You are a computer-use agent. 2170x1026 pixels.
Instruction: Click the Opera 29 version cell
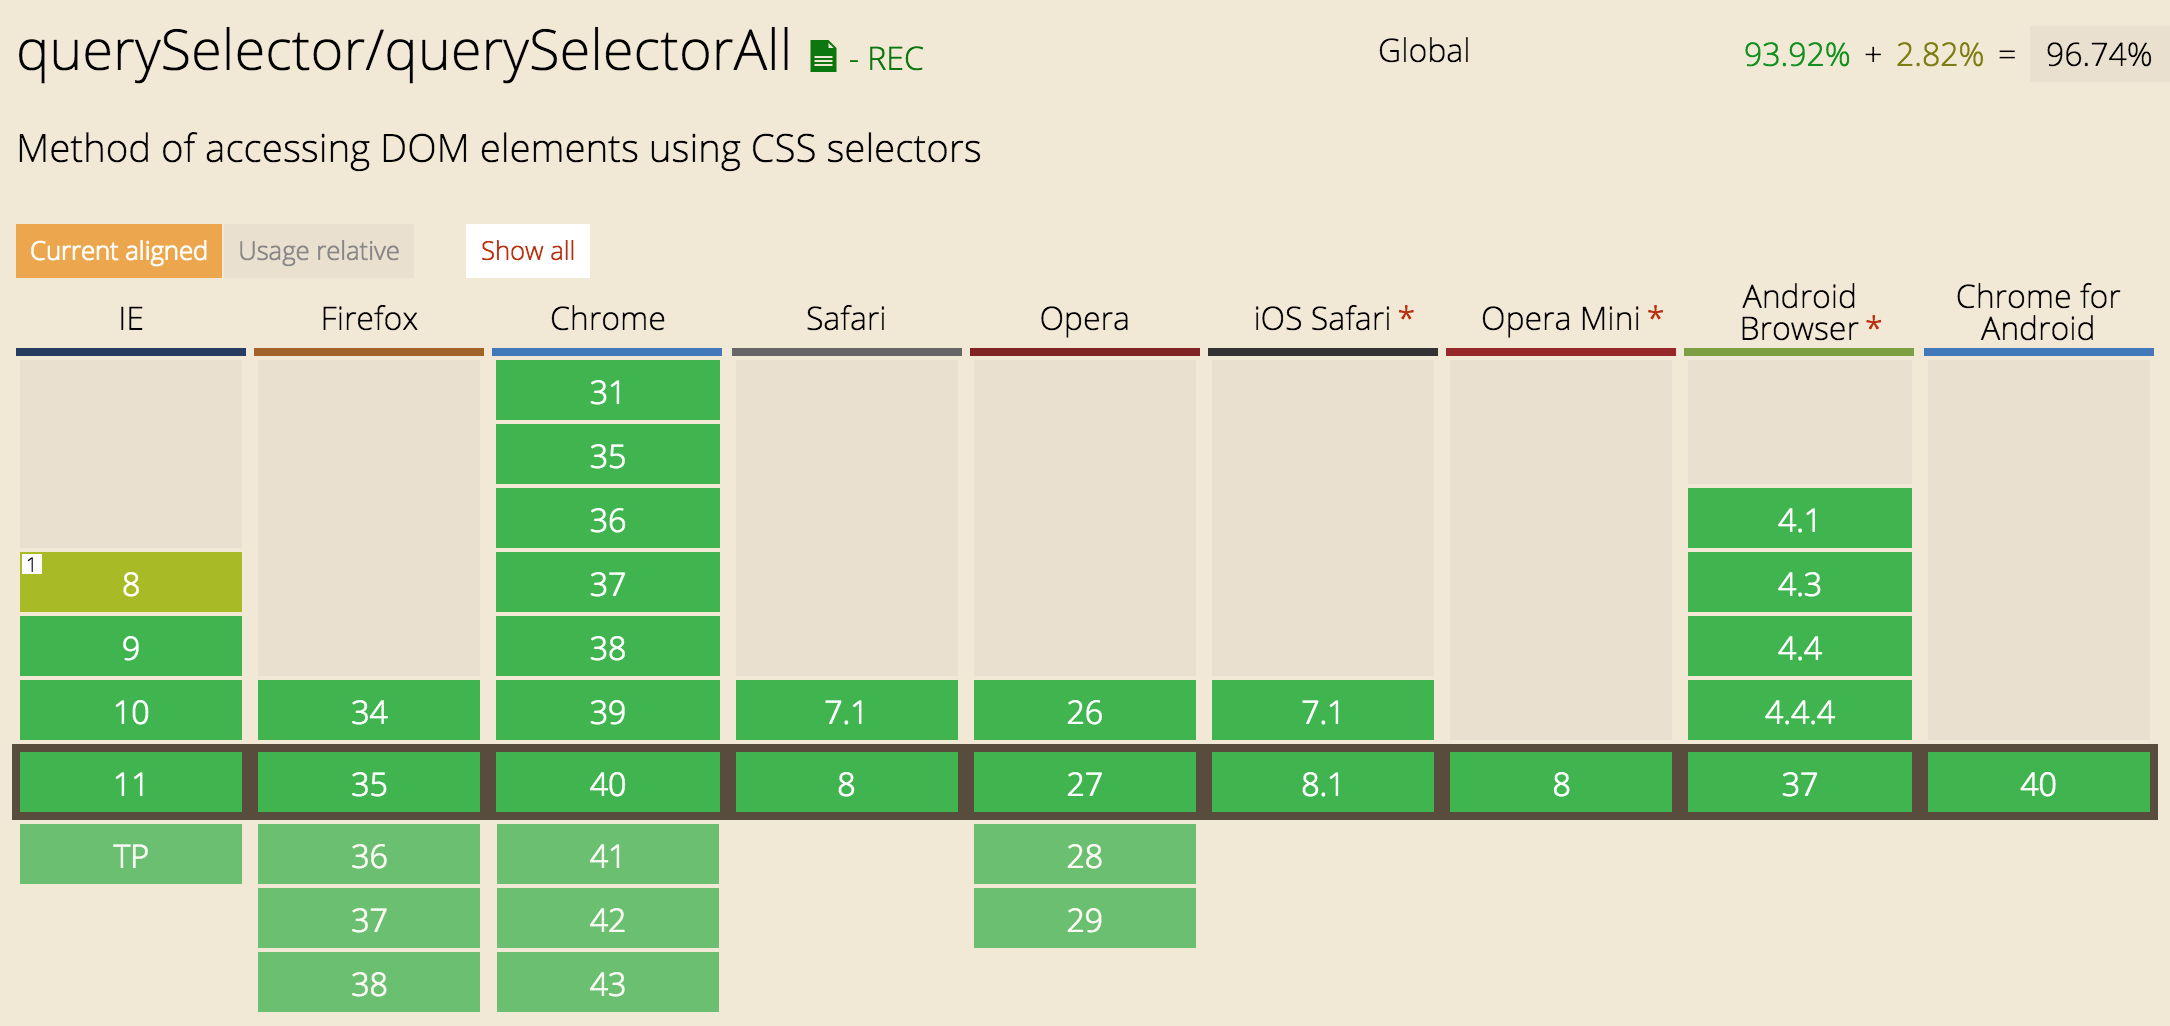[1085, 918]
